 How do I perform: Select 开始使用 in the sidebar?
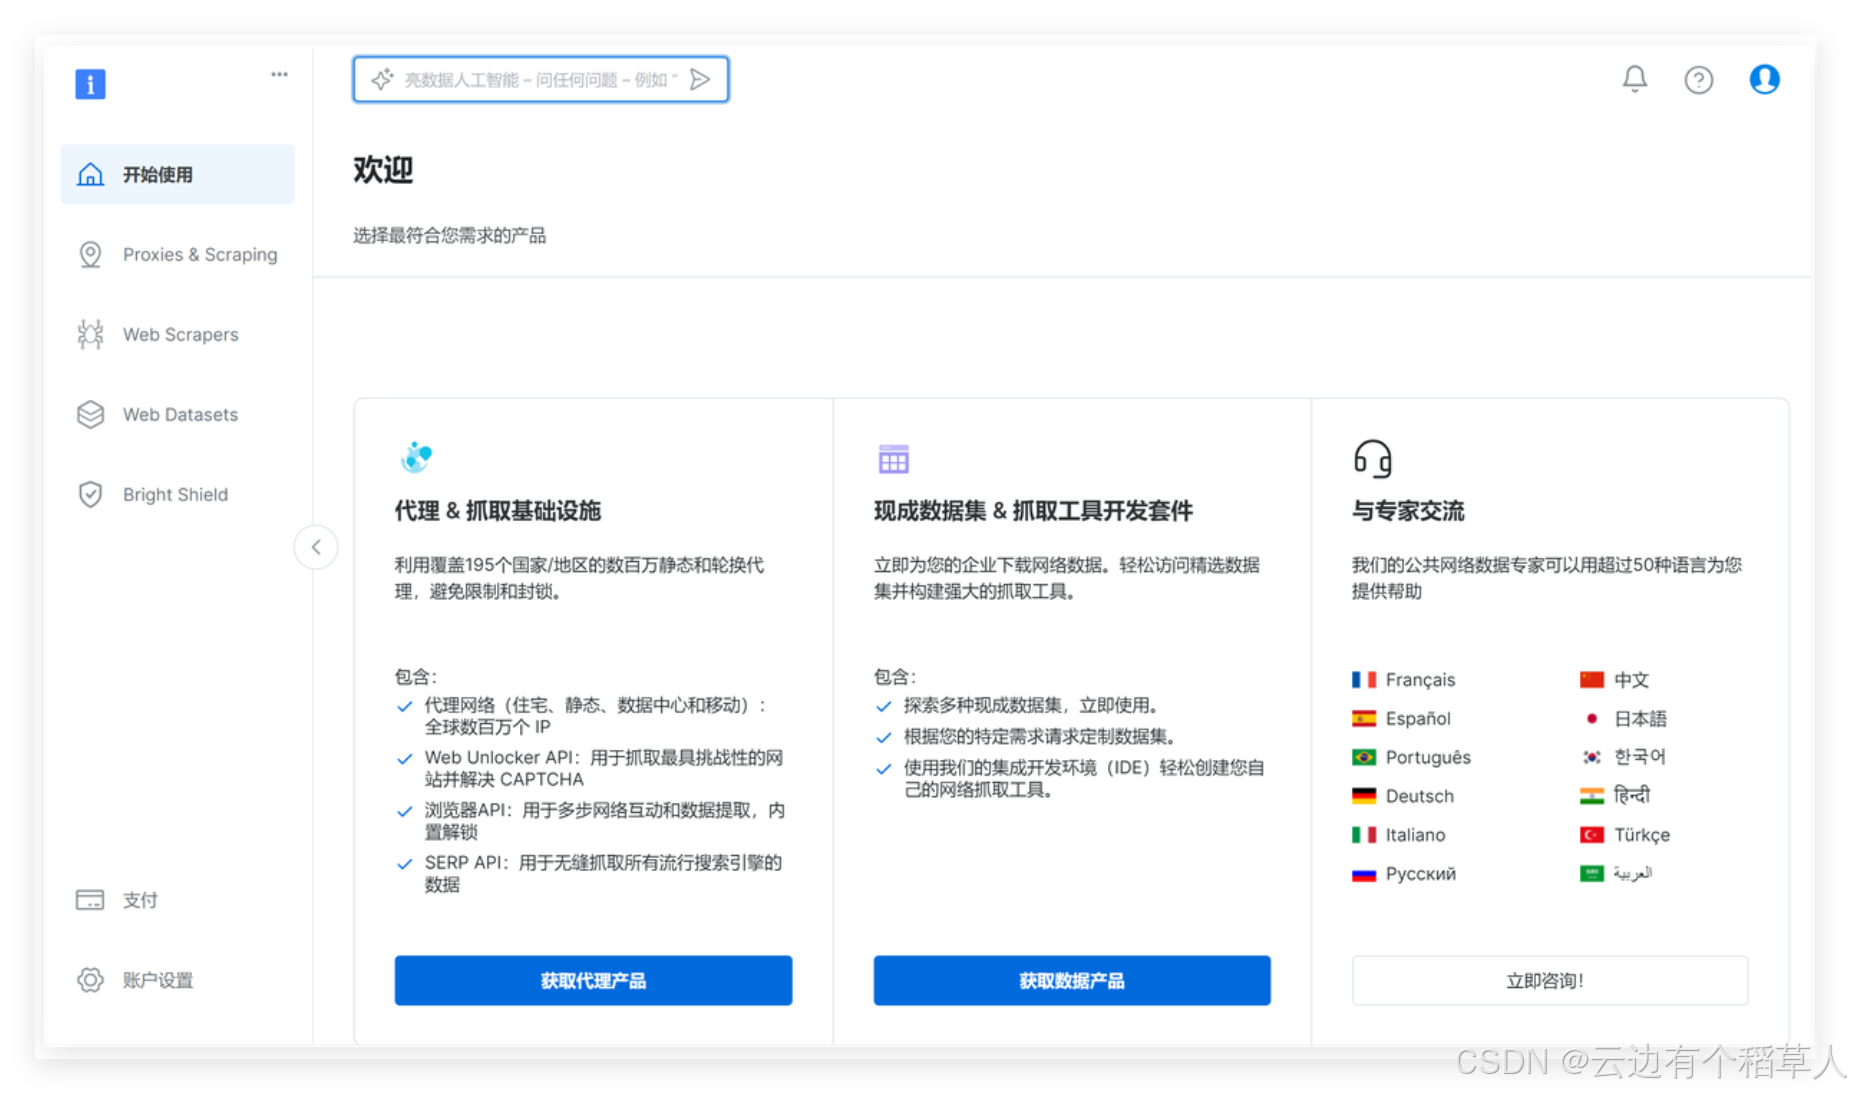[178, 174]
